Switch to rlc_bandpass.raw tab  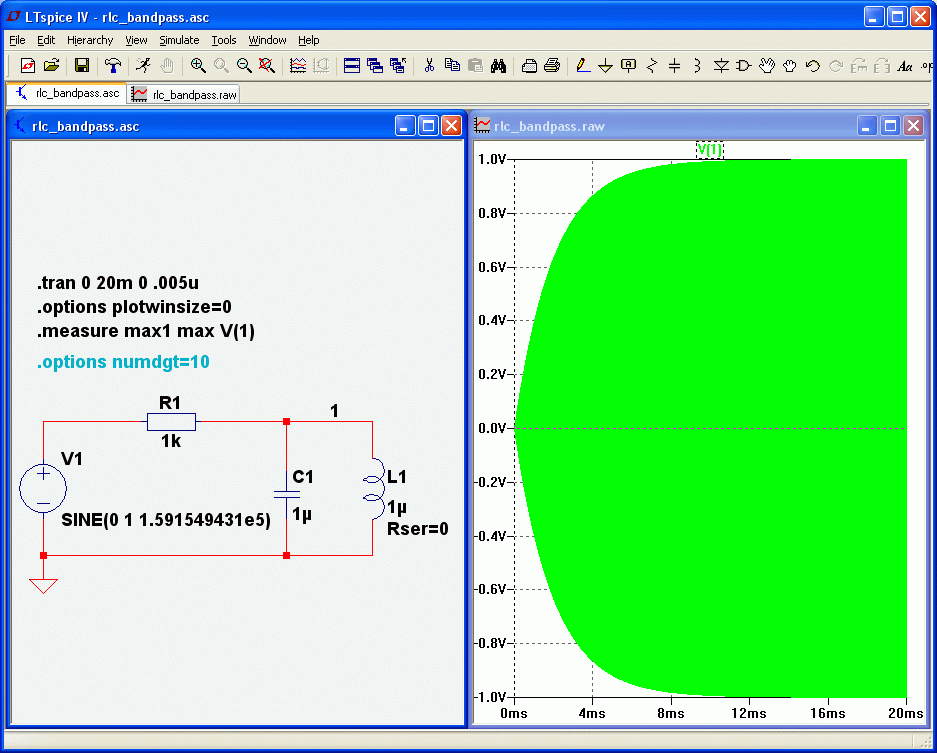point(185,94)
